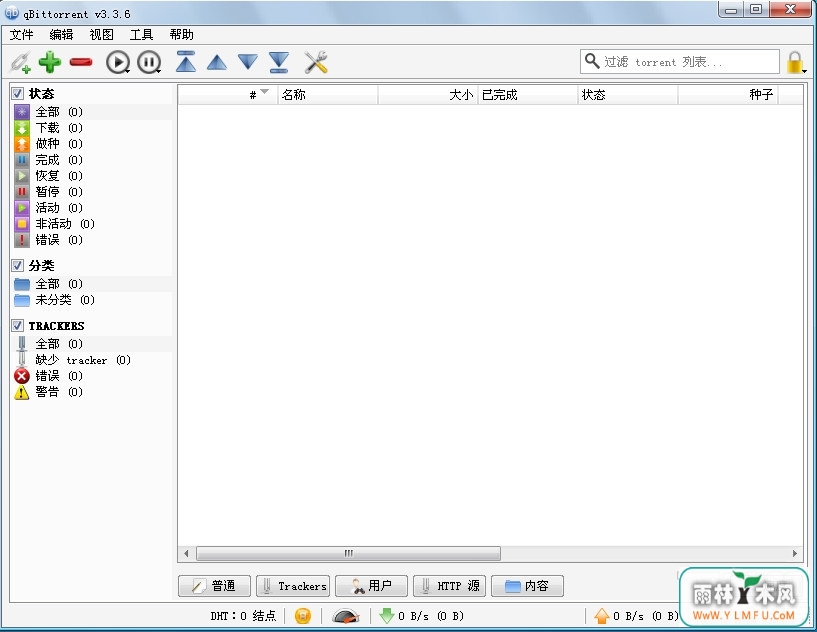Sort by 状态 column header in torrent list
The height and width of the screenshot is (632, 817).
[628, 95]
